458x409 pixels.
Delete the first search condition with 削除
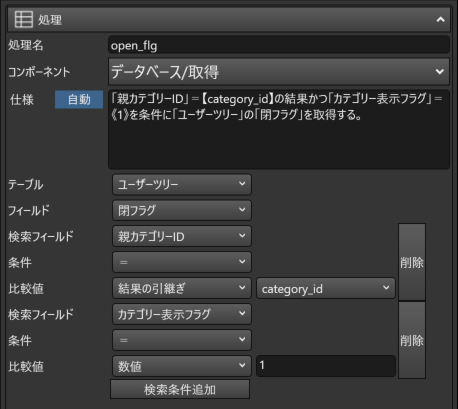point(412,262)
